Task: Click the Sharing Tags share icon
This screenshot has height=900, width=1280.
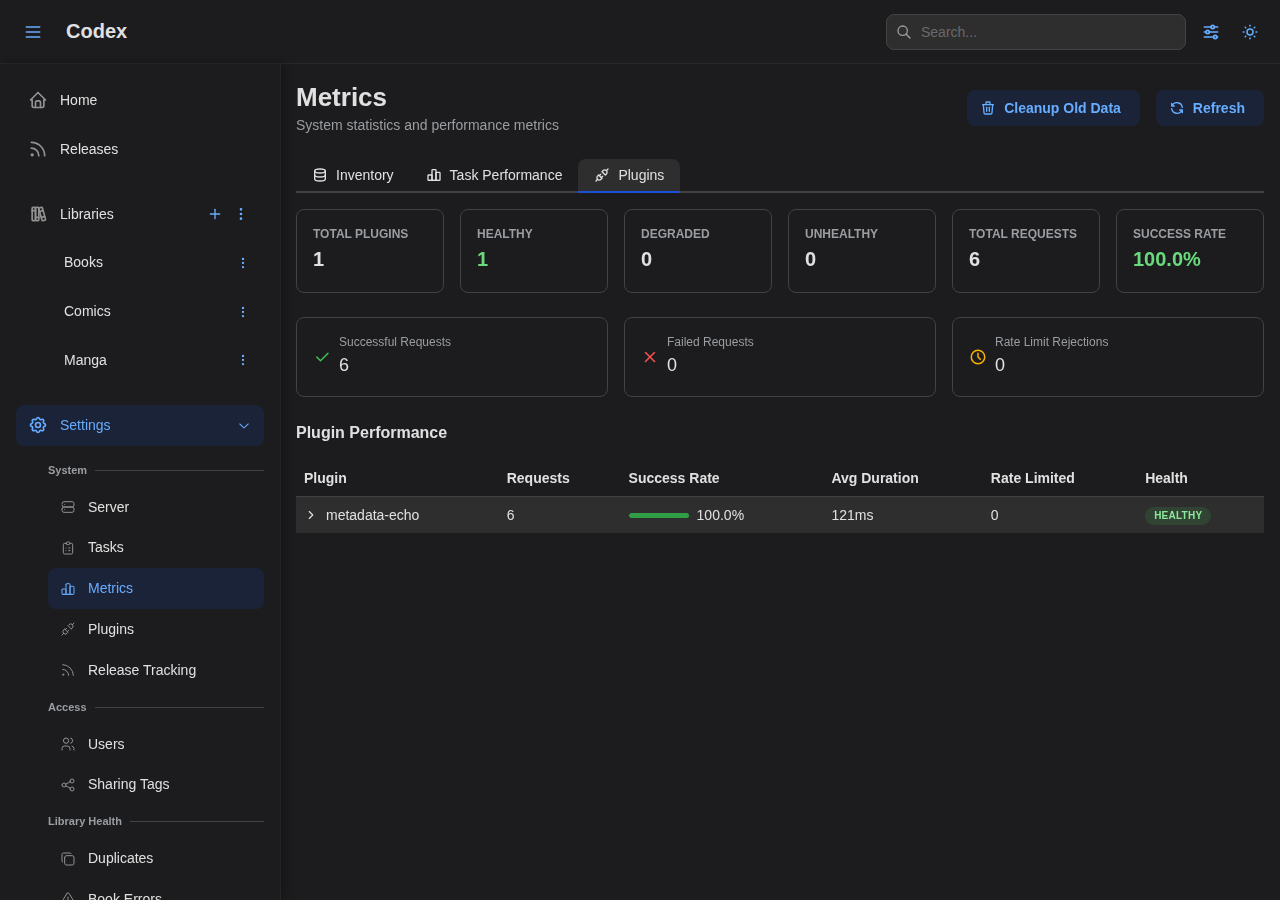Action: pos(68,785)
